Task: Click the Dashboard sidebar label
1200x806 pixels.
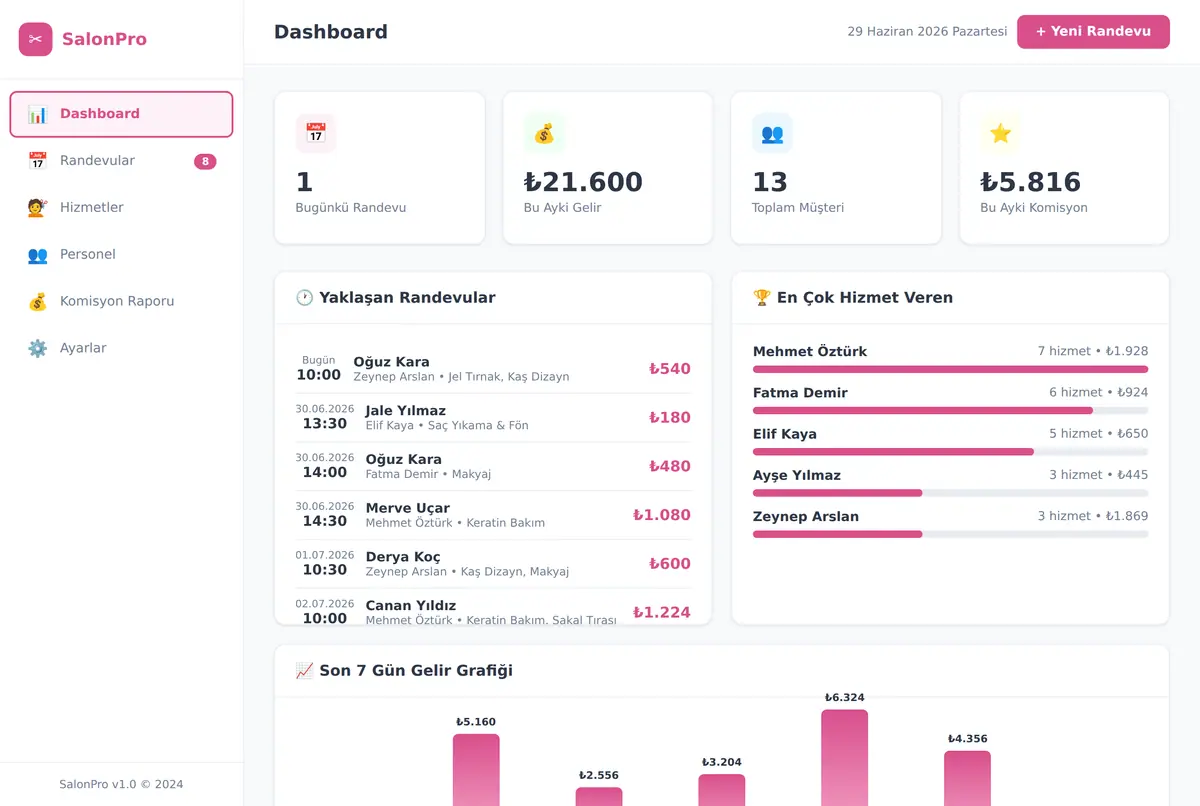Action: point(100,114)
